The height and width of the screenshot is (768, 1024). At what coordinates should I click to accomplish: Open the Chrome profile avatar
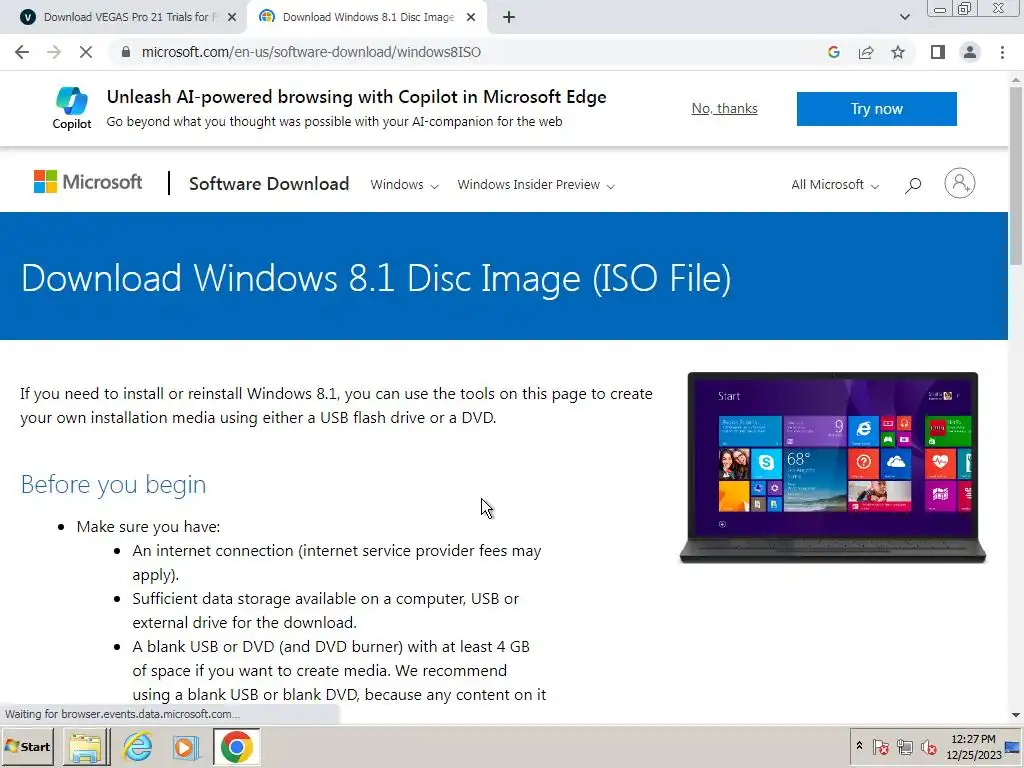coord(970,52)
